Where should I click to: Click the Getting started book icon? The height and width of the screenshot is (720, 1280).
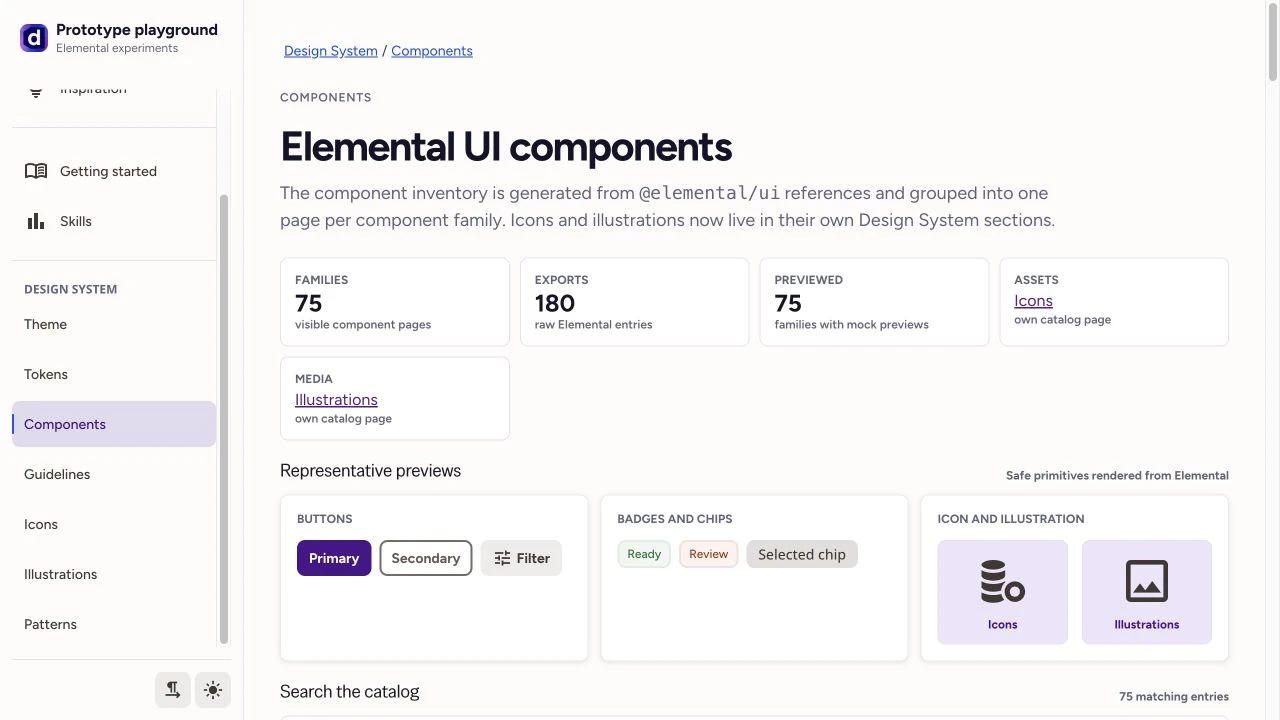(x=36, y=171)
